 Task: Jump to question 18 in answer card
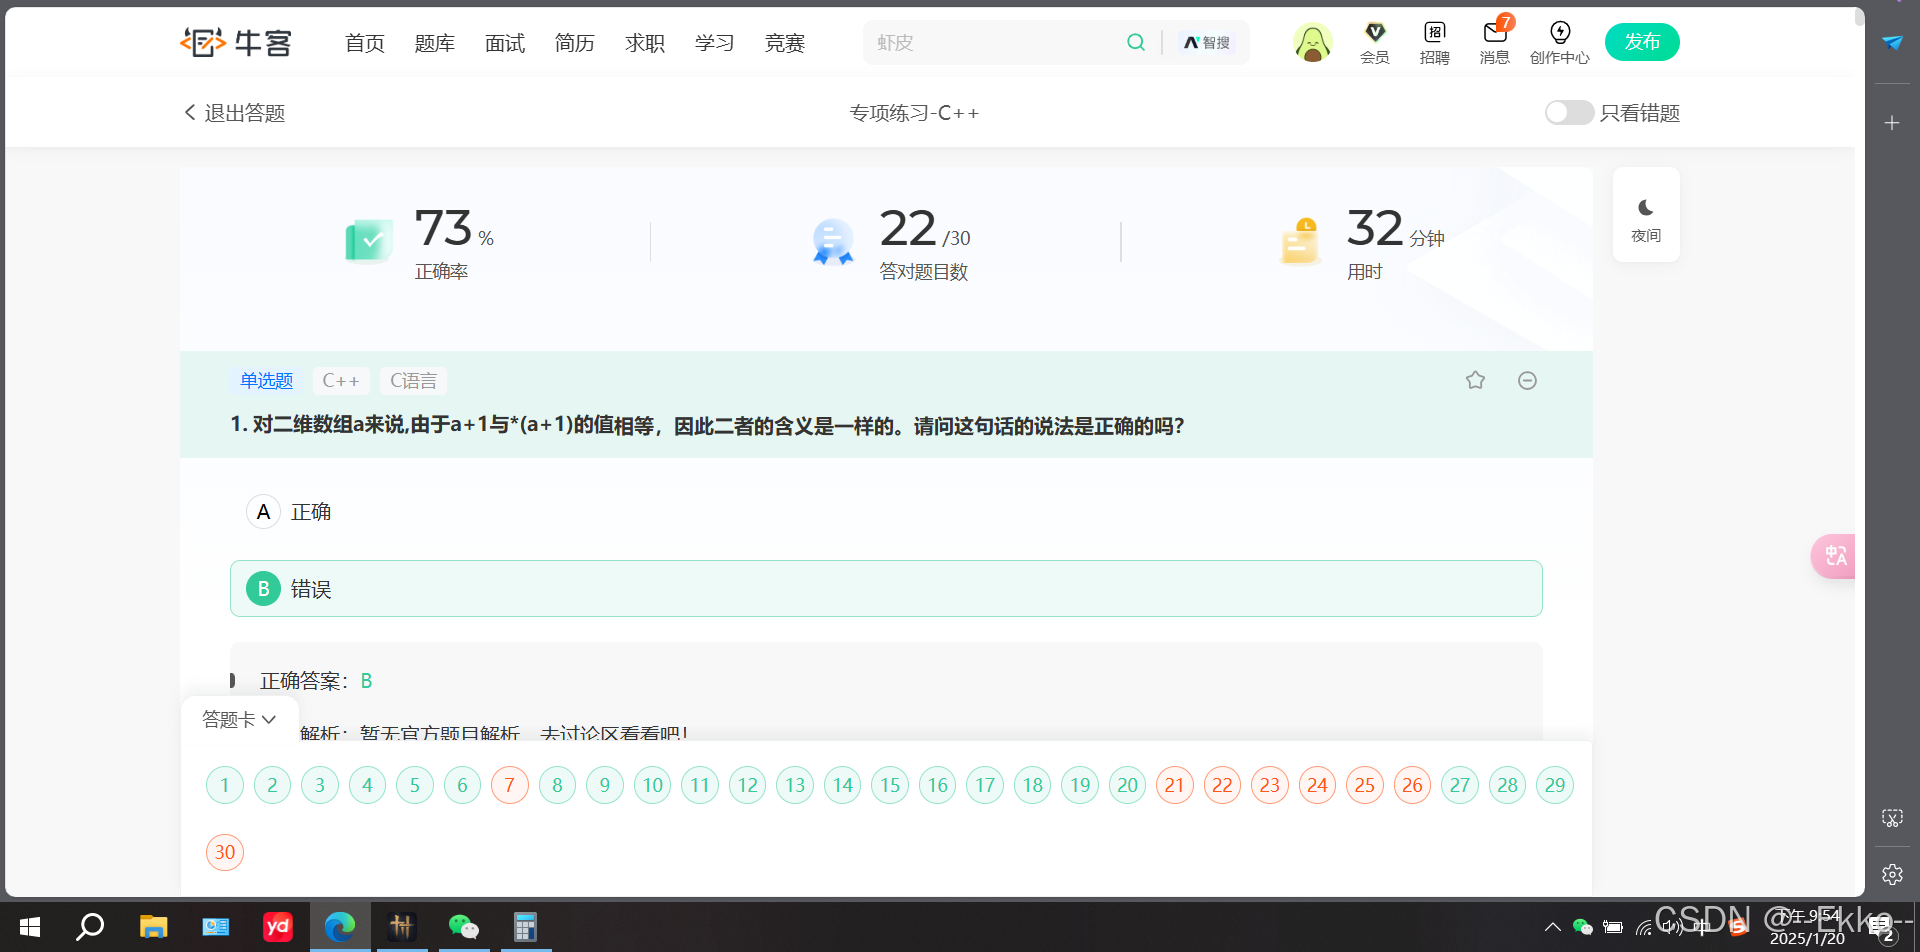tap(1033, 785)
